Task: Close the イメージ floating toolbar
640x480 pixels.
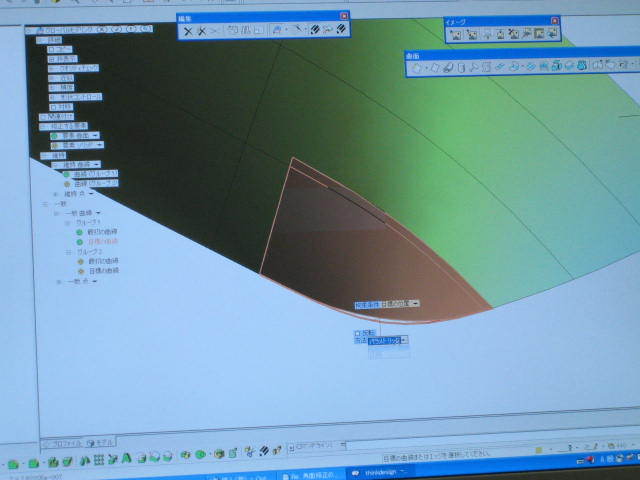Action: [554, 20]
